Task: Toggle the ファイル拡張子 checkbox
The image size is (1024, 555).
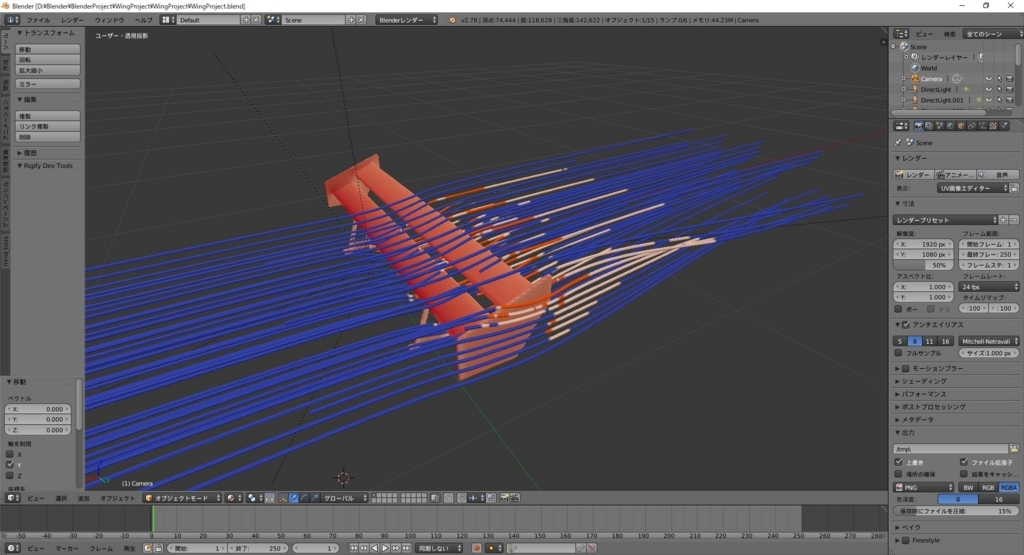Action: pyautogui.click(x=964, y=462)
